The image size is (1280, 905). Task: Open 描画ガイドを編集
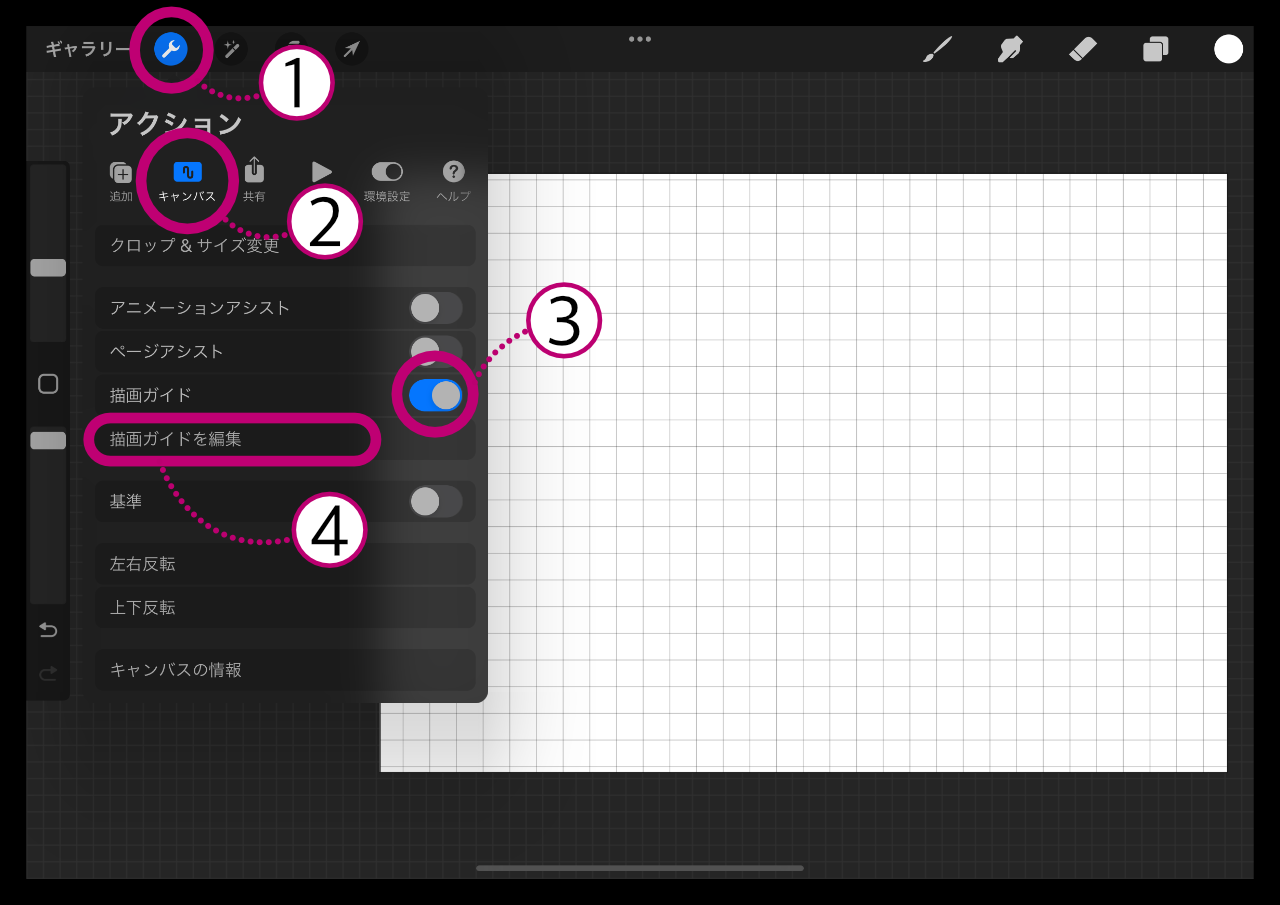coord(285,438)
